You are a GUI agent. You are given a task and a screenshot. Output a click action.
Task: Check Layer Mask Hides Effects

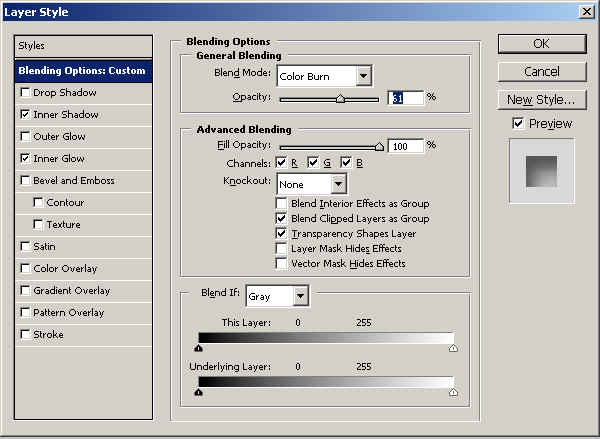(x=281, y=248)
